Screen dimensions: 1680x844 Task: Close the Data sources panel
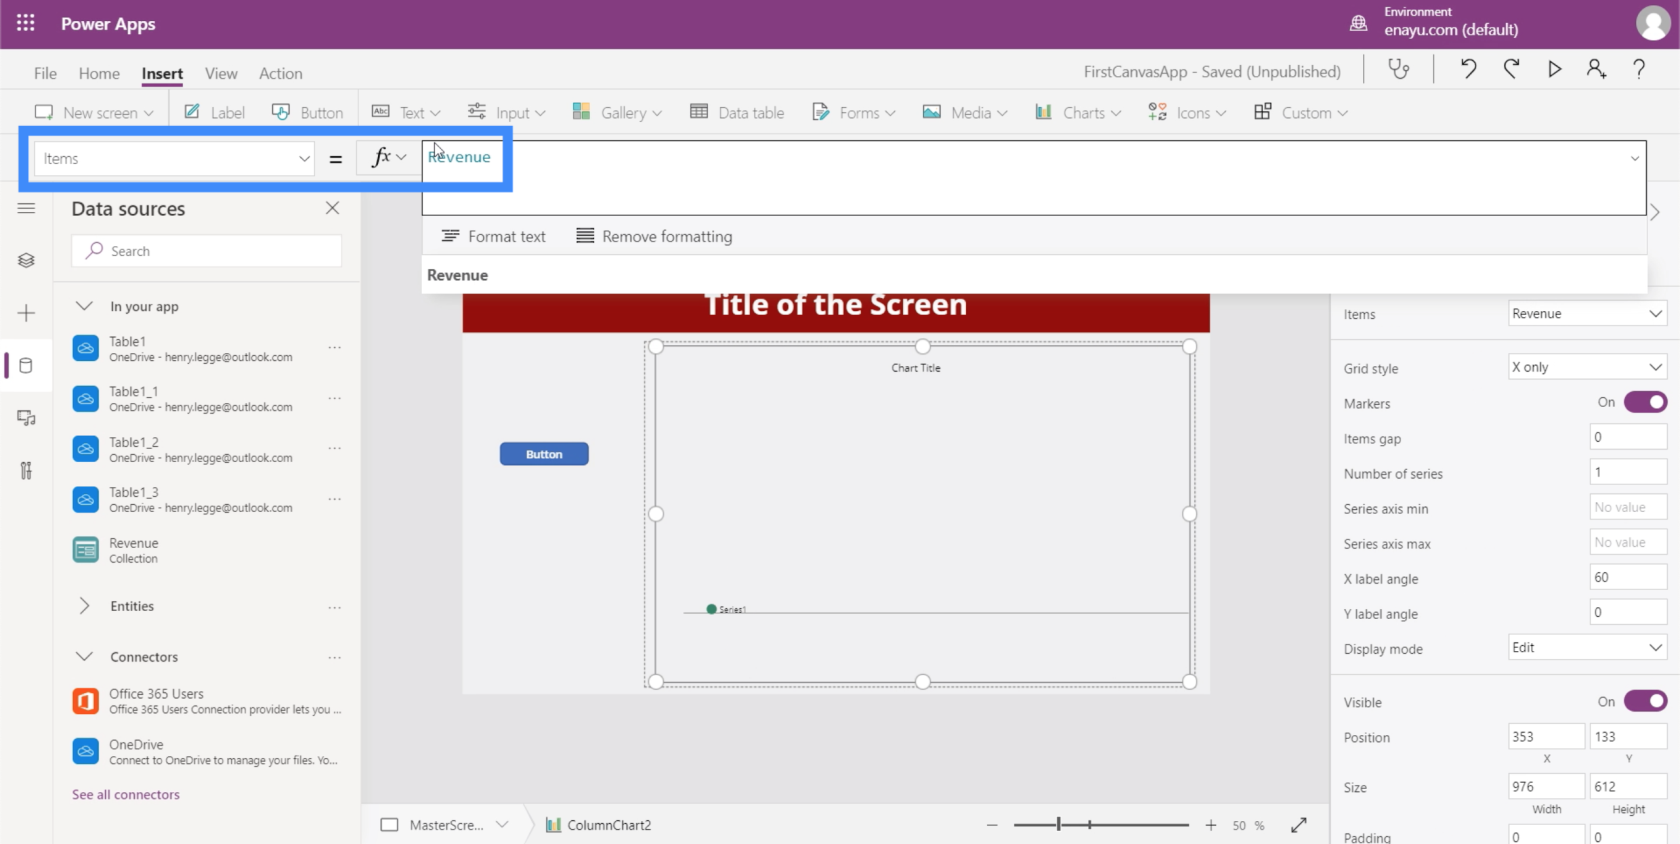click(332, 208)
